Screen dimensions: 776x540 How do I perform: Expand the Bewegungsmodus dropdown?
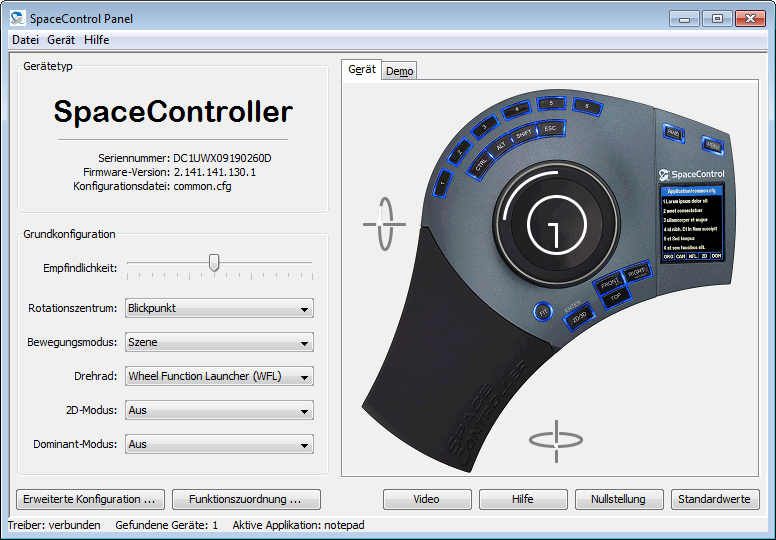[x=219, y=343]
